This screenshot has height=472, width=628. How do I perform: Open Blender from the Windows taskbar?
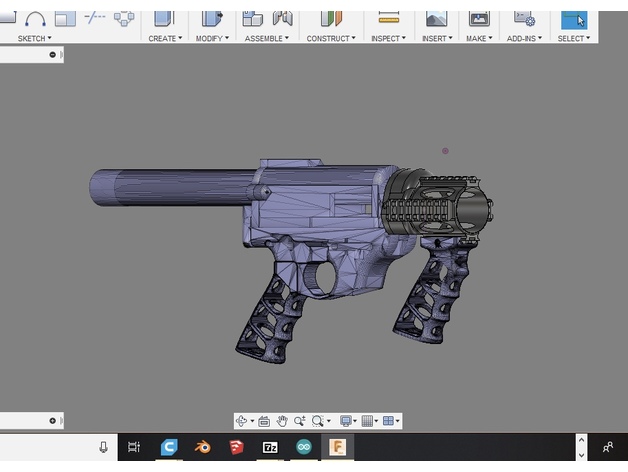point(203,447)
